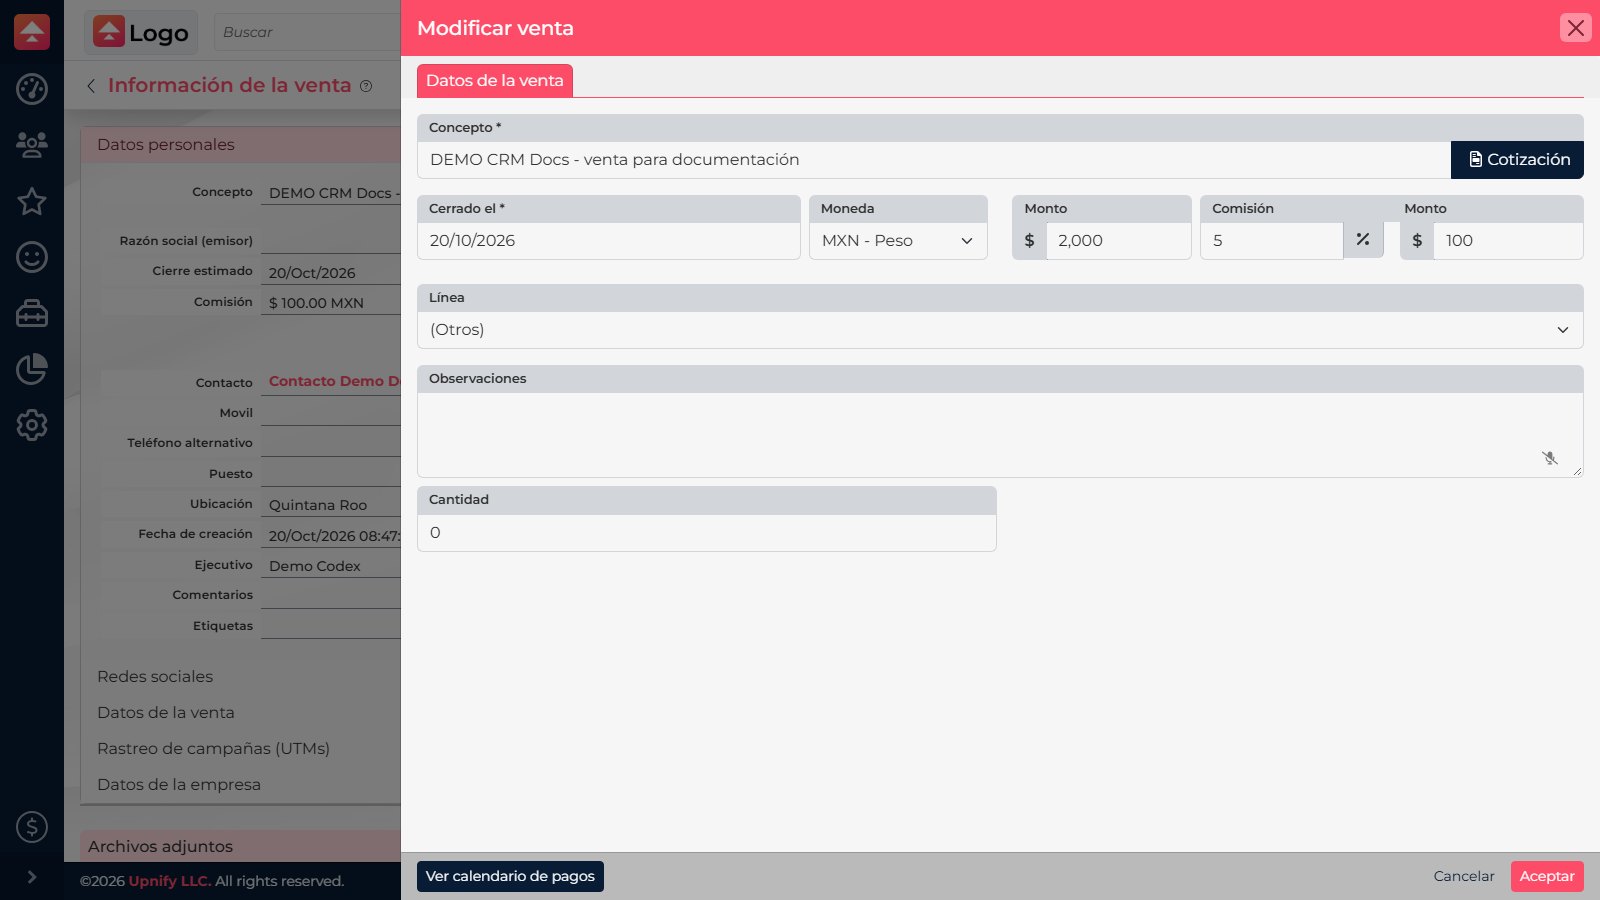Open the smiley face icon in sidebar
The image size is (1600, 900).
point(32,257)
